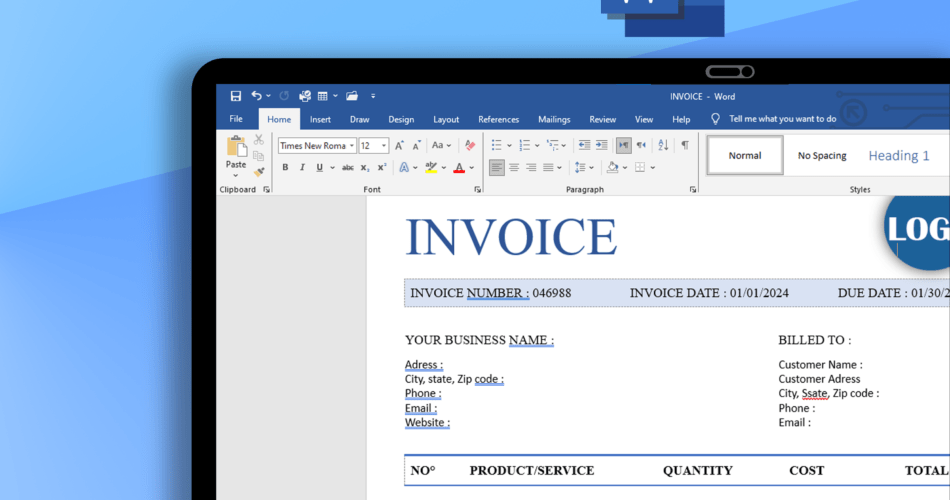Apply the Normal style
The image size is (950, 500).
[x=745, y=156]
